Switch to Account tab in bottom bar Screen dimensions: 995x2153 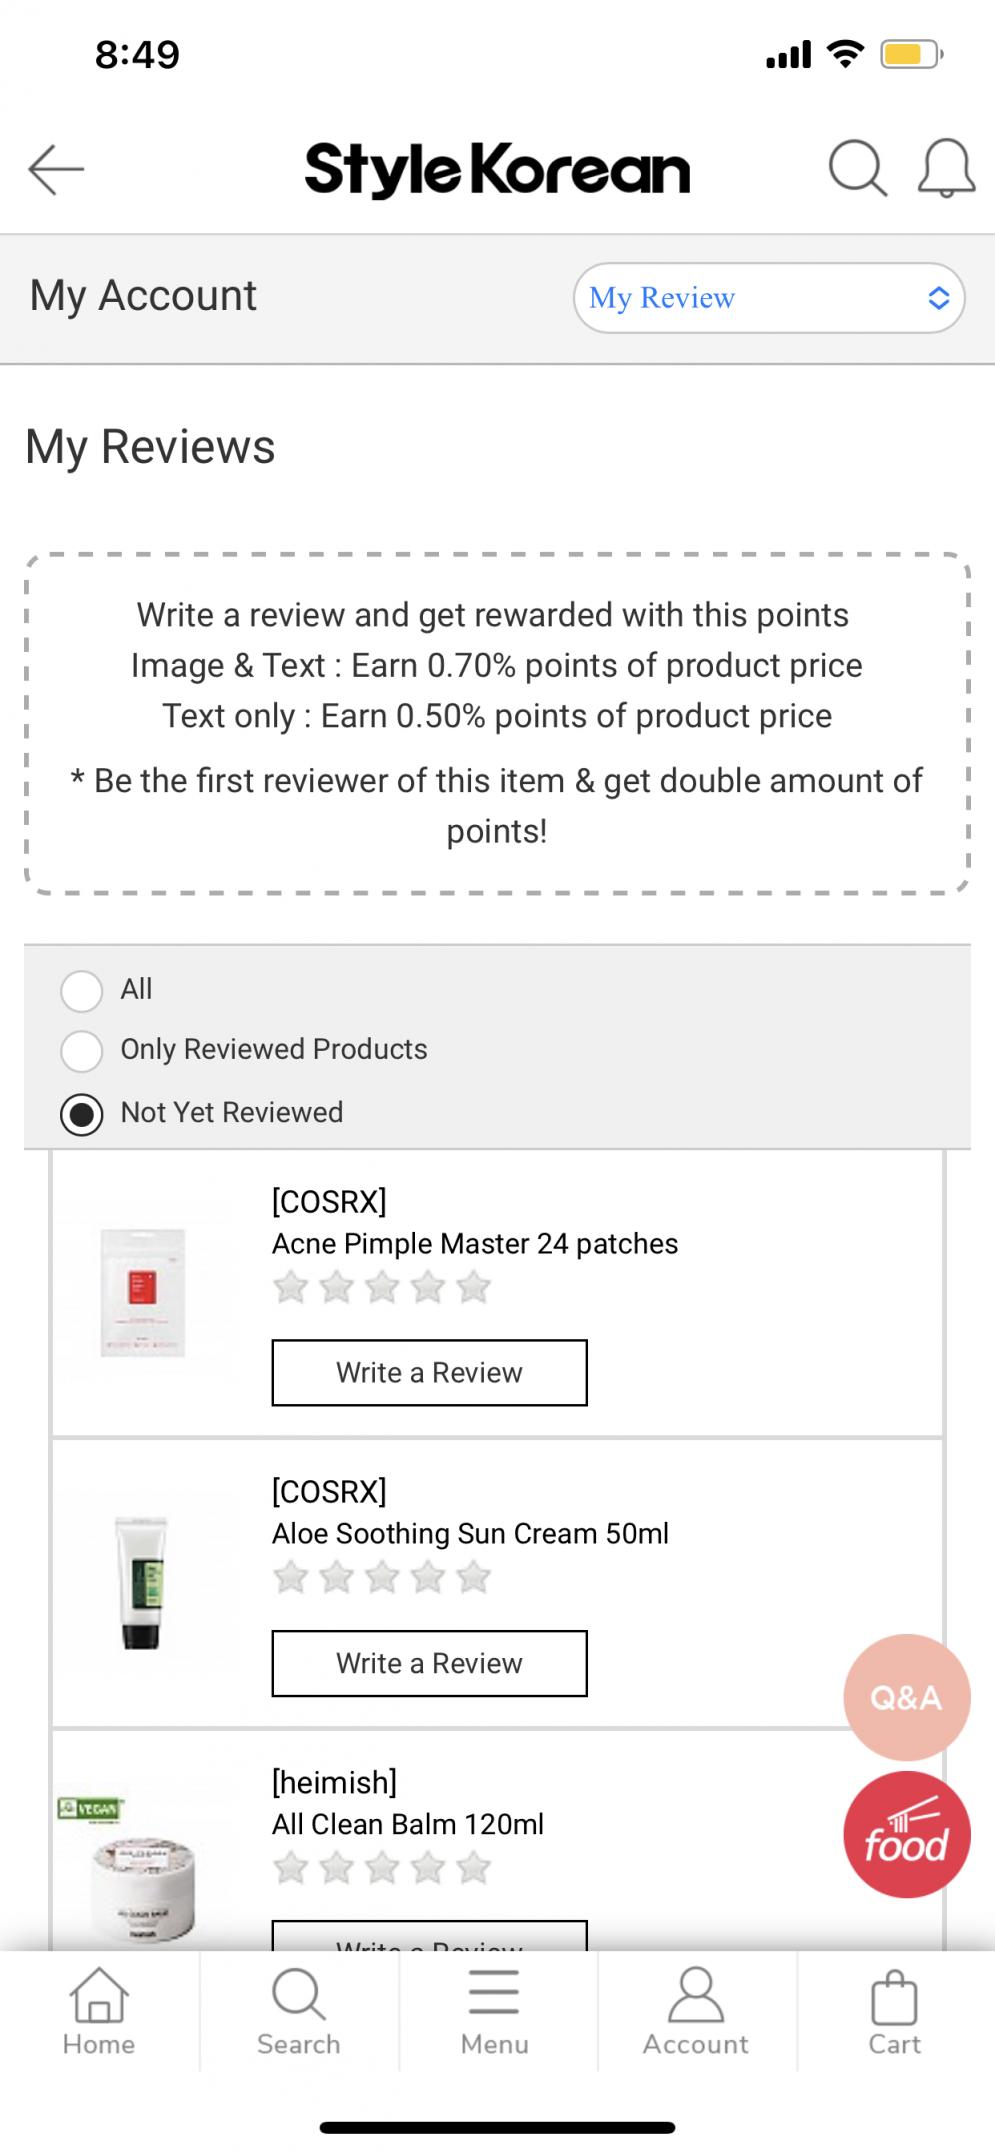pyautogui.click(x=695, y=2011)
